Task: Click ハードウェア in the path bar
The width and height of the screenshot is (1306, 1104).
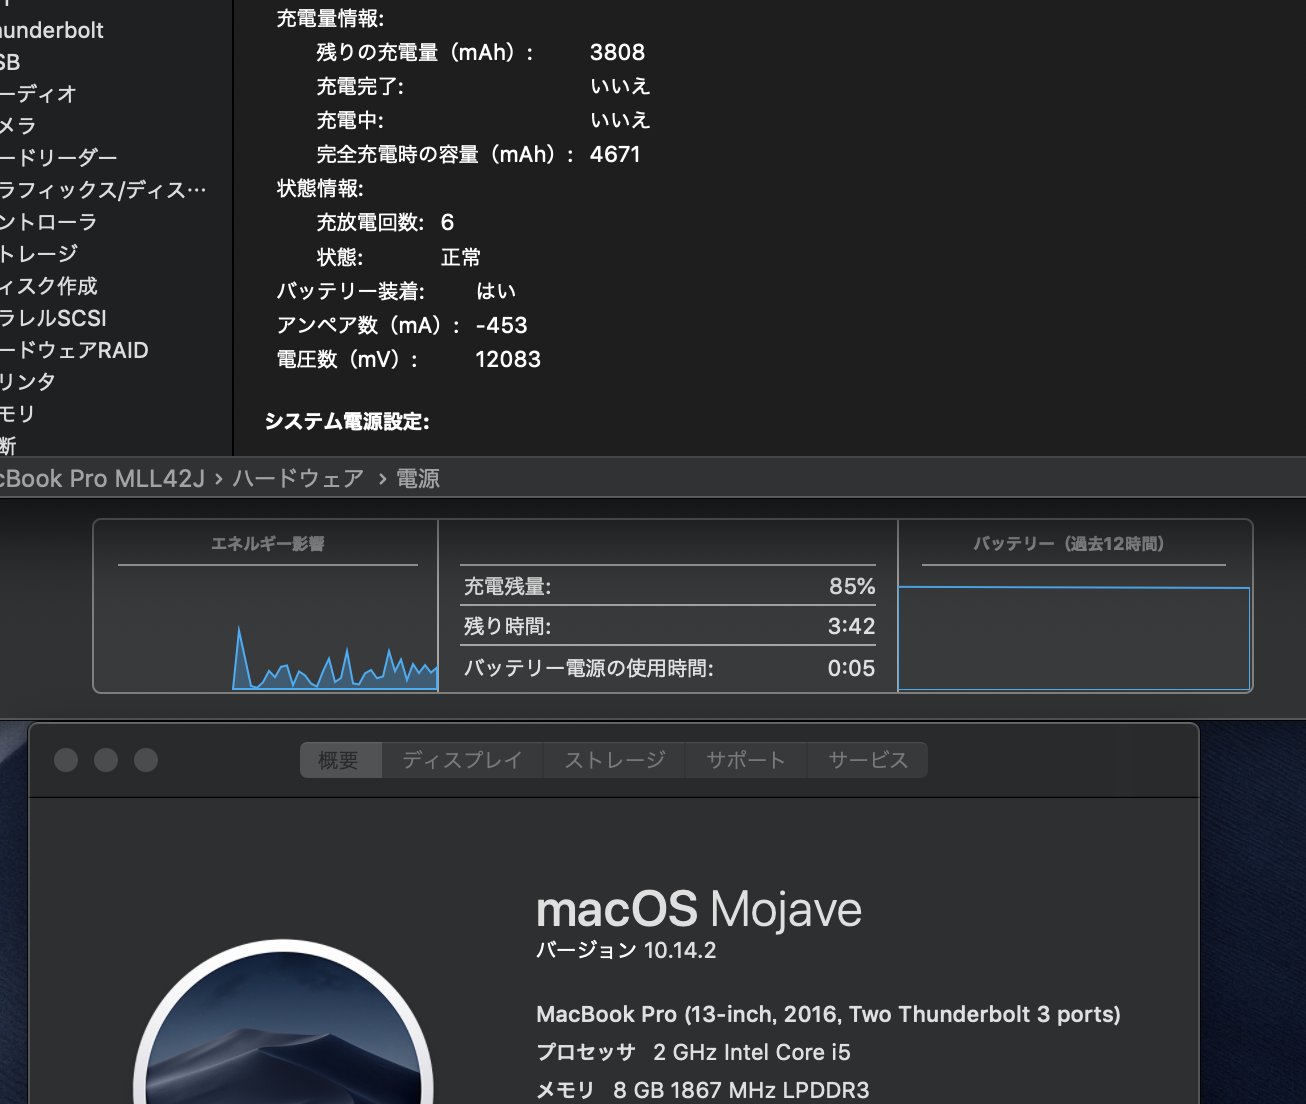Action: pyautogui.click(x=298, y=479)
